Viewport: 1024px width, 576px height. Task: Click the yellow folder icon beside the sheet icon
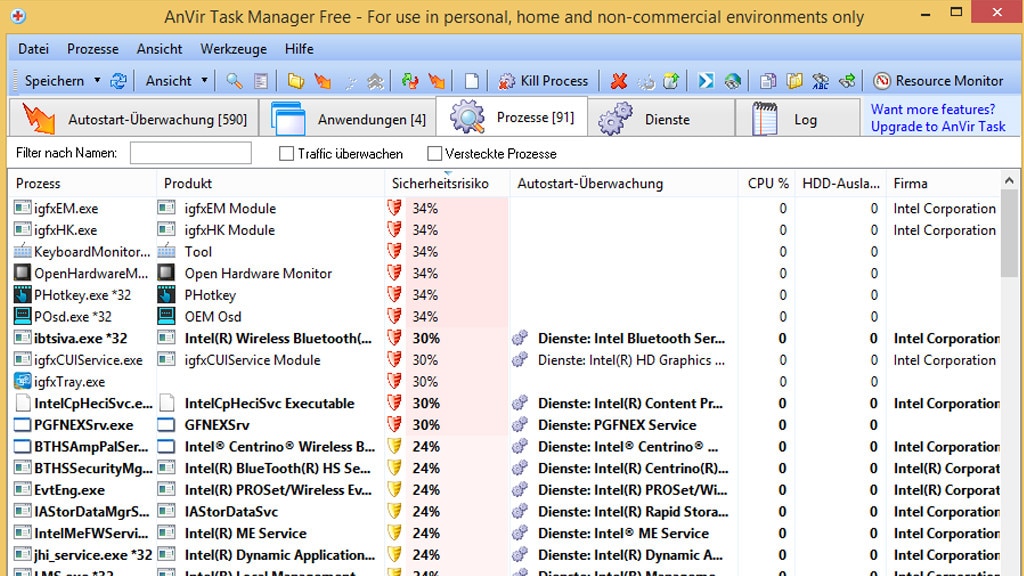click(296, 81)
